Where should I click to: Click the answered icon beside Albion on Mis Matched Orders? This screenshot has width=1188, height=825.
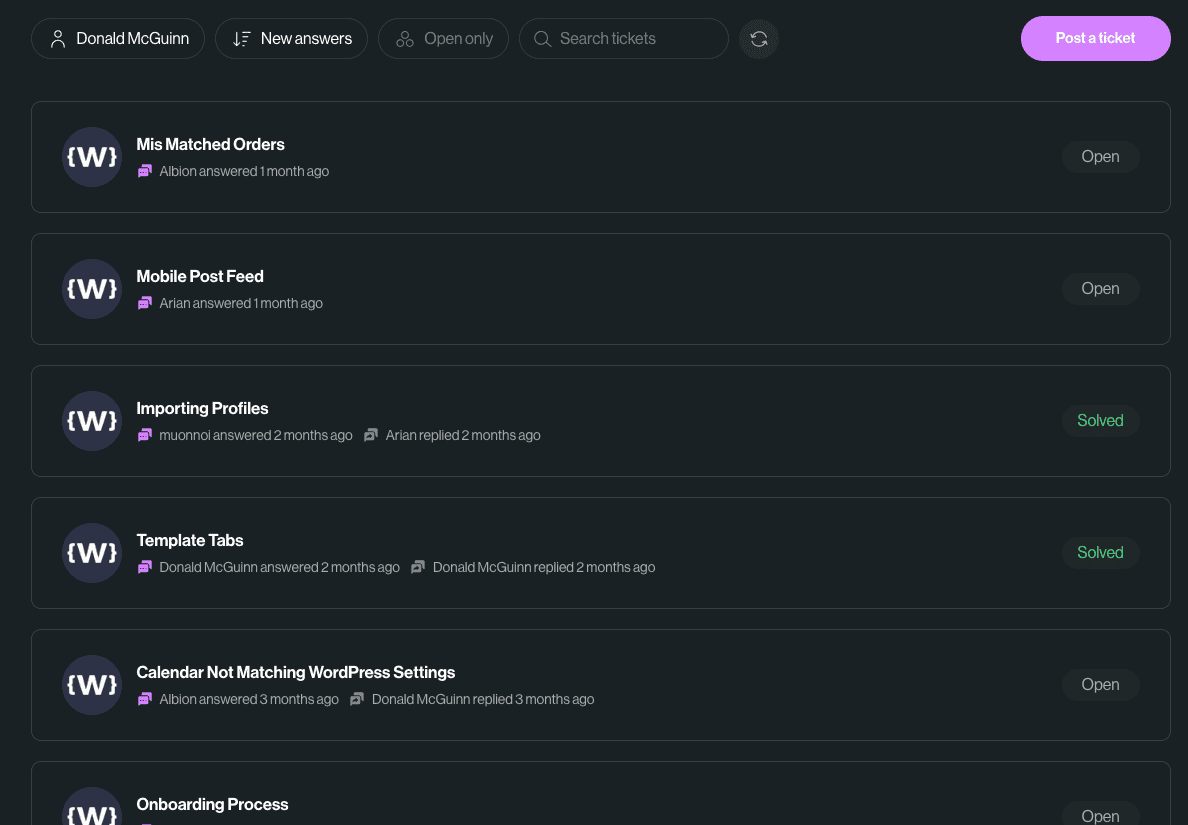tap(145, 171)
